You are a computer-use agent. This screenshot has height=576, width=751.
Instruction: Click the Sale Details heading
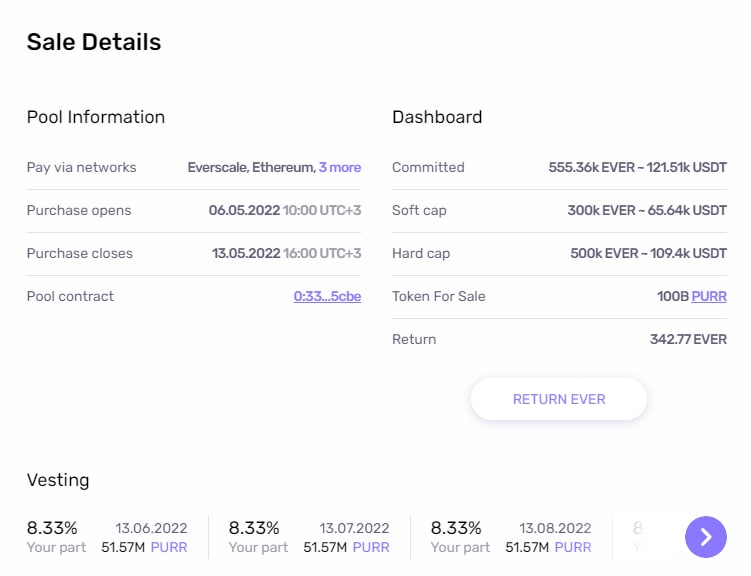(x=94, y=42)
